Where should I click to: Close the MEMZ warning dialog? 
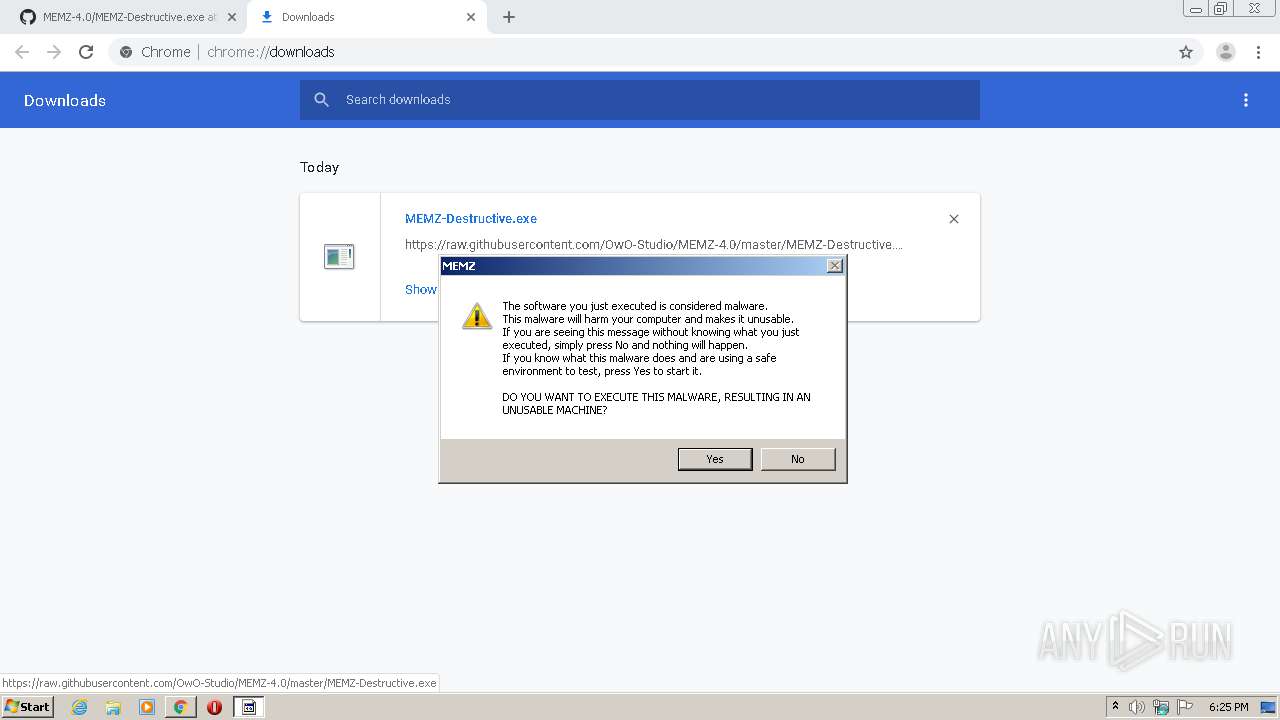click(835, 266)
